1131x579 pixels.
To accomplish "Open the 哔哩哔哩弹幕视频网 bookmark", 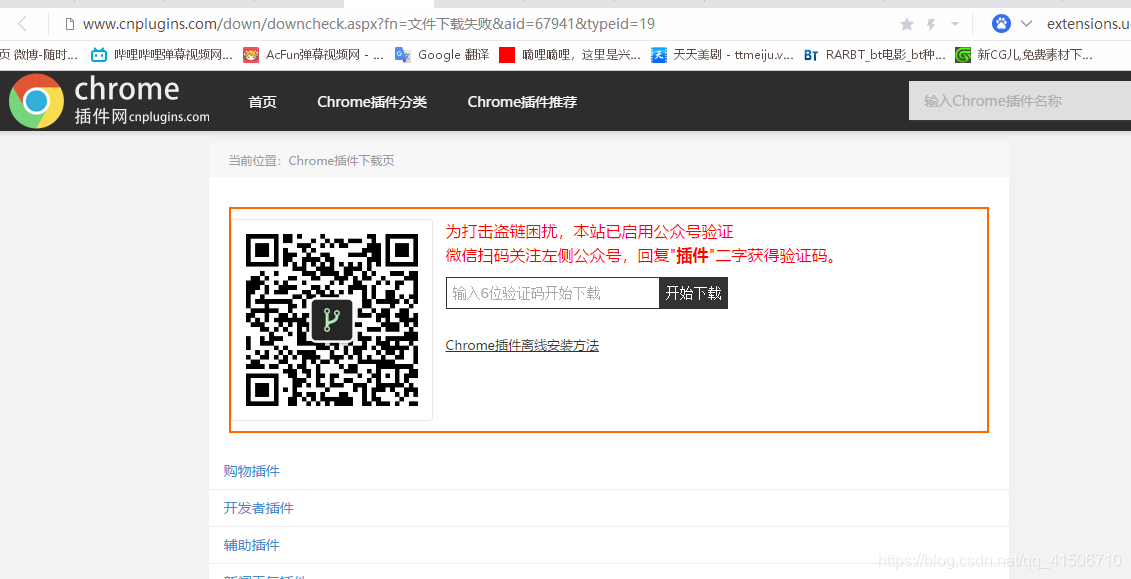I will click(162, 54).
